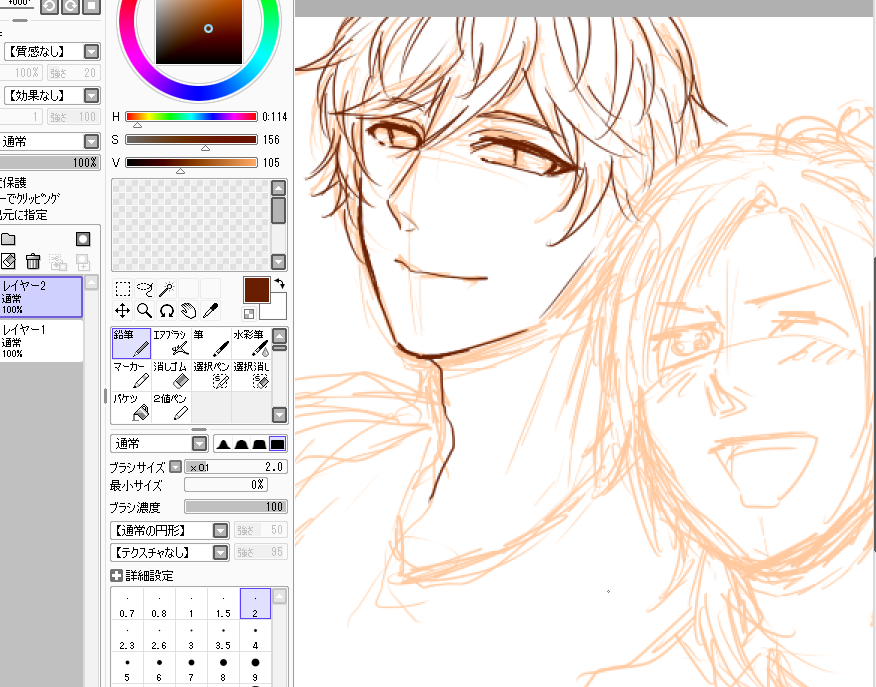Choose brush size preset 2.3
876x687 pixels.
[127, 636]
